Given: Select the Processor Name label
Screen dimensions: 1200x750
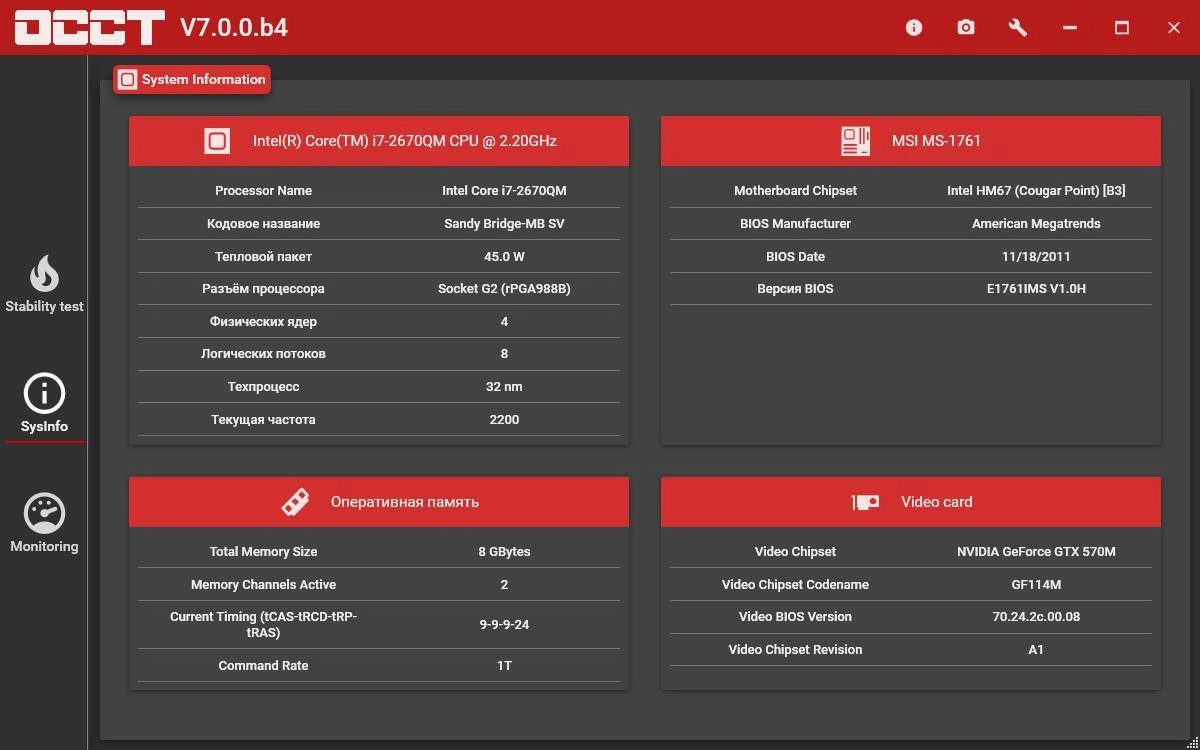Looking at the screenshot, I should pyautogui.click(x=263, y=190).
